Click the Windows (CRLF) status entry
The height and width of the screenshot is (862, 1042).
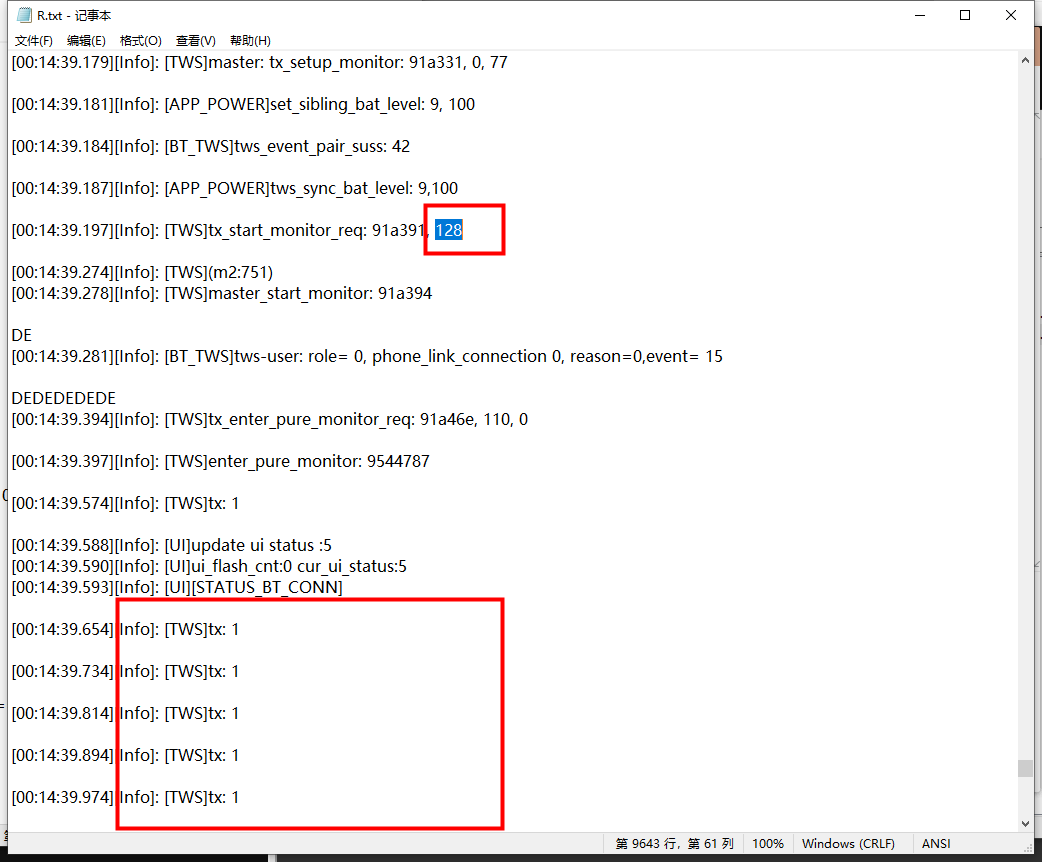(848, 843)
